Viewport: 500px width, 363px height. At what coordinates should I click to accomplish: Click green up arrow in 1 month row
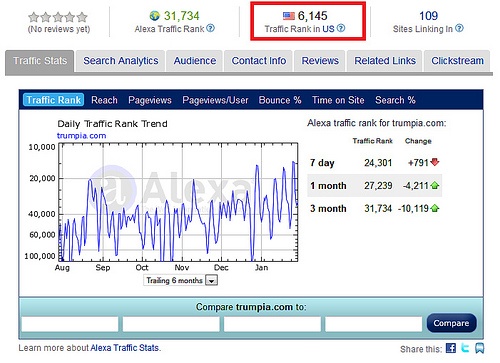[x=435, y=185]
